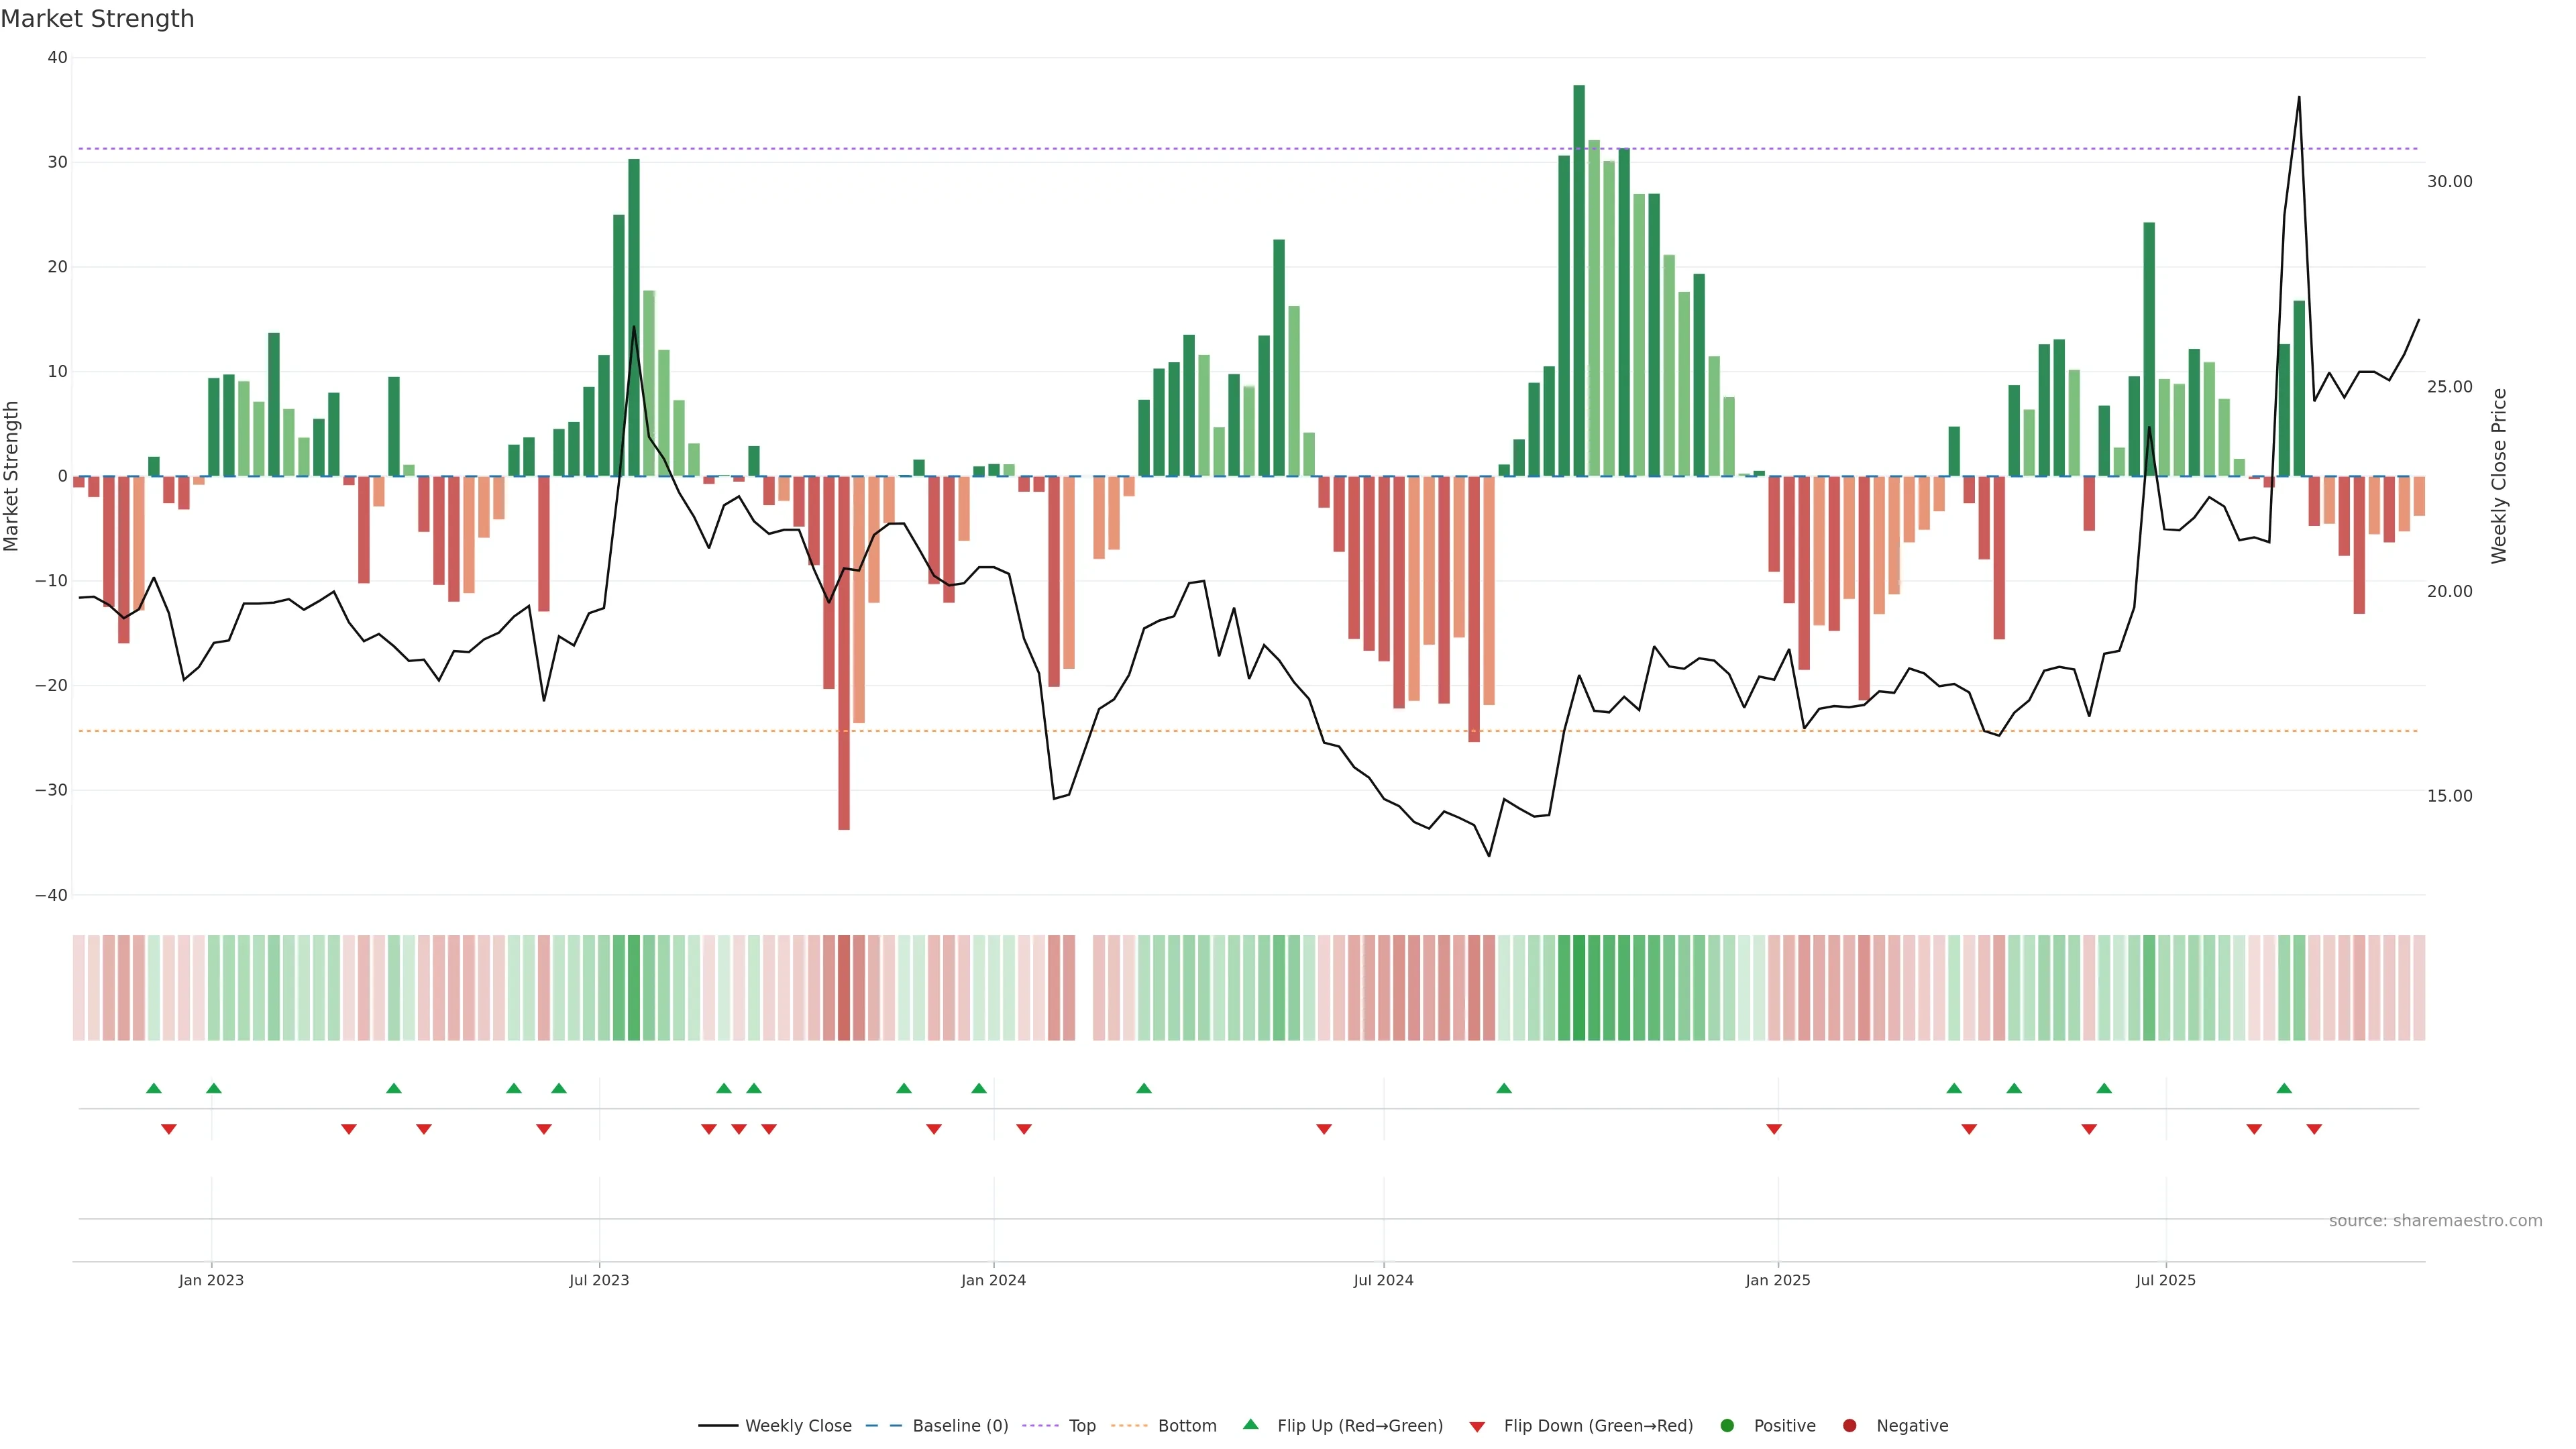The image size is (2576, 1449).
Task: Click the Market Strength chart title
Action: pos(97,19)
